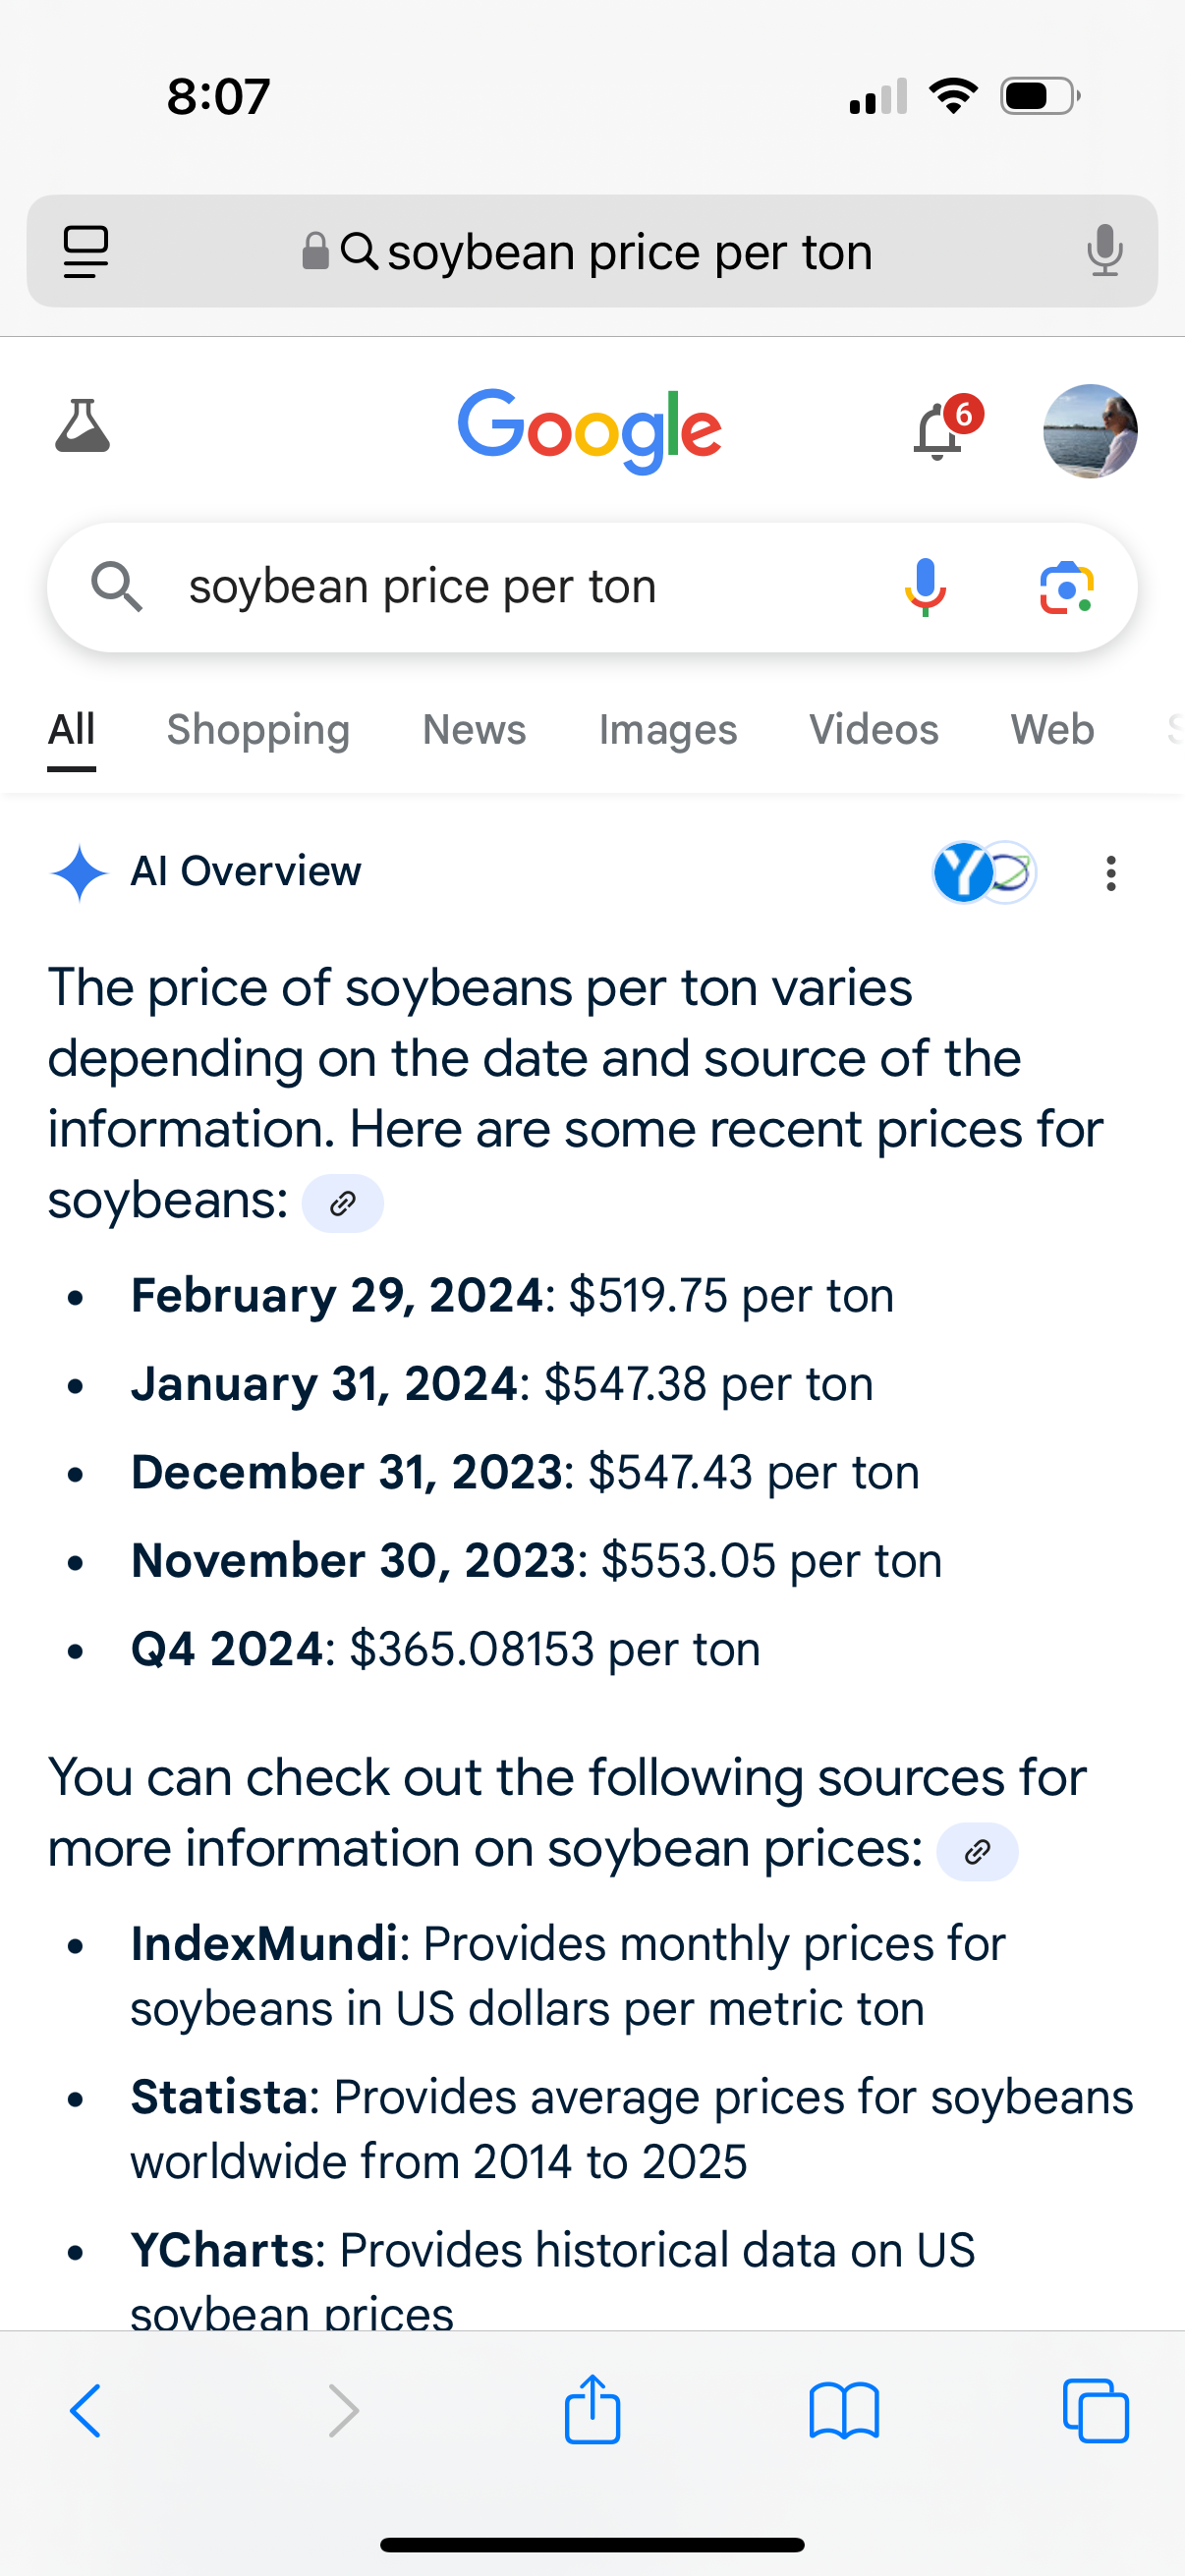Start voice search with colored microphone
This screenshot has height=2576, width=1185.
pyautogui.click(x=925, y=587)
